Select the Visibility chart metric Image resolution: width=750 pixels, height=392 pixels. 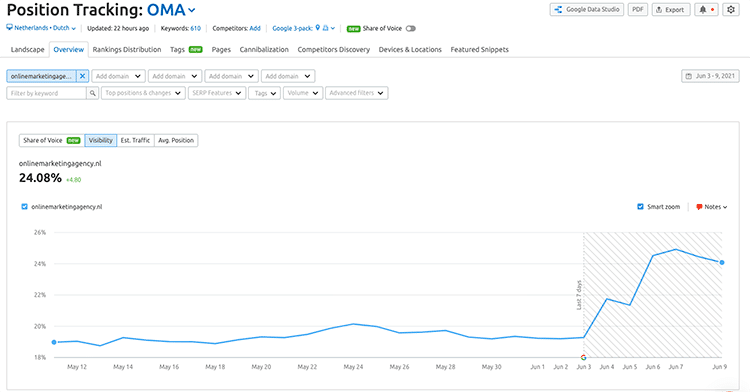click(100, 140)
